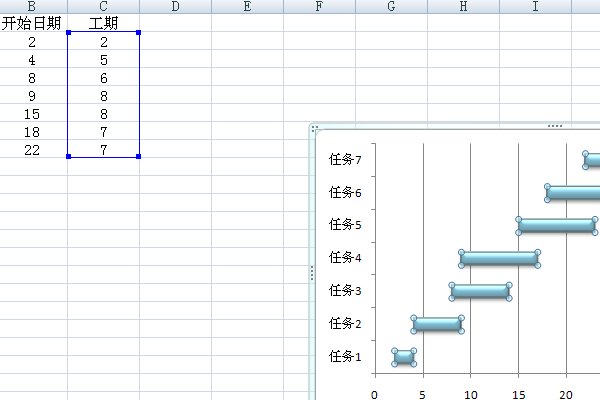Select 工期 cell containing value 6
Screen dimensions: 600x400
[x=104, y=78]
